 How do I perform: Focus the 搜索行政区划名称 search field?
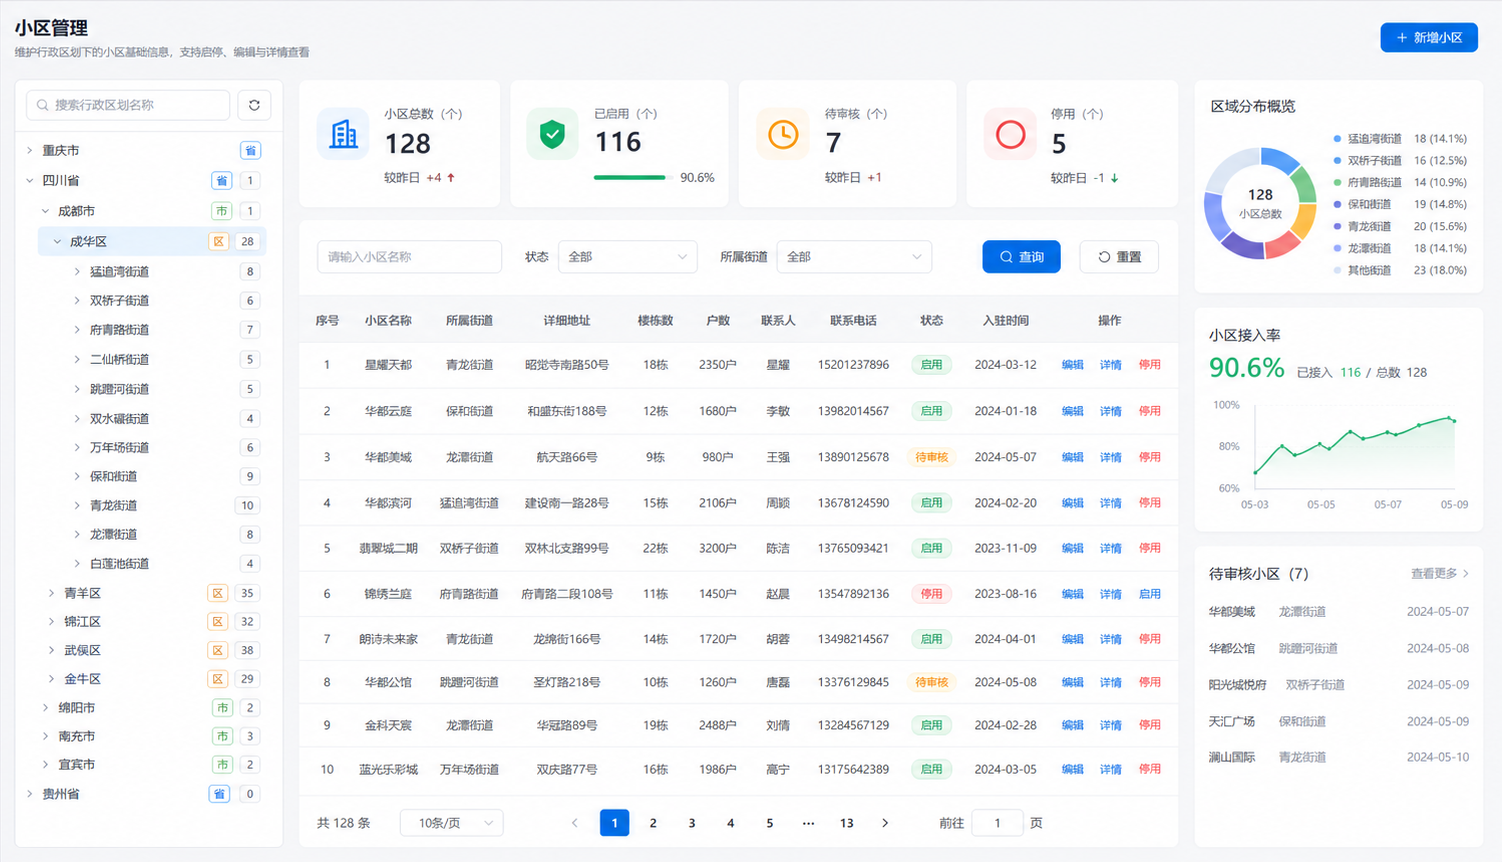click(128, 105)
